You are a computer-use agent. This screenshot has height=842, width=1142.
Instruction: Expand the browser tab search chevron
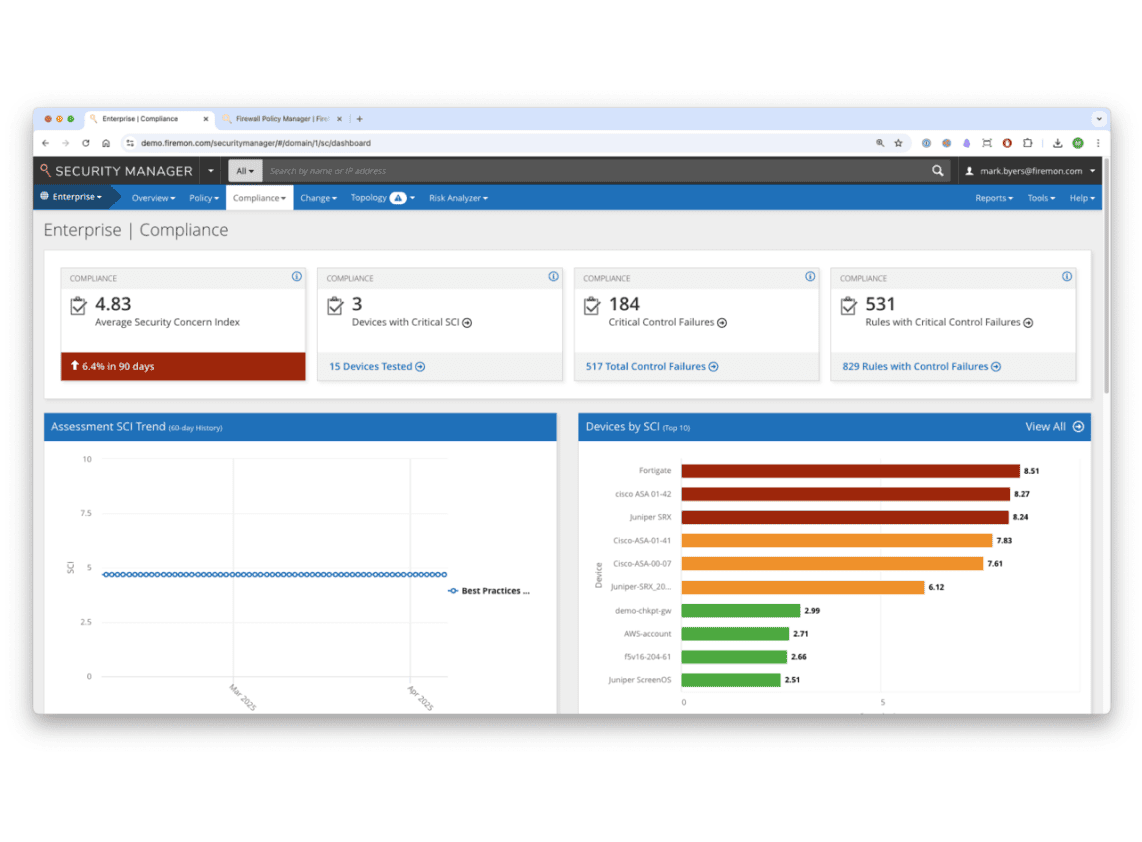[x=1098, y=119]
